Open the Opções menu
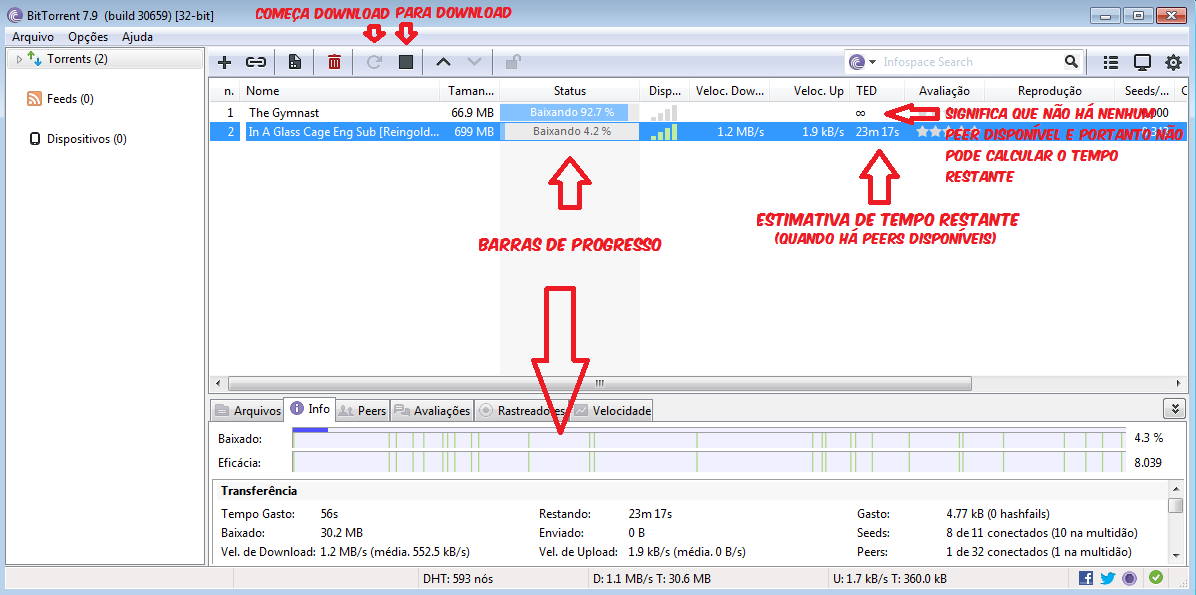This screenshot has width=1196, height=595. click(x=87, y=36)
